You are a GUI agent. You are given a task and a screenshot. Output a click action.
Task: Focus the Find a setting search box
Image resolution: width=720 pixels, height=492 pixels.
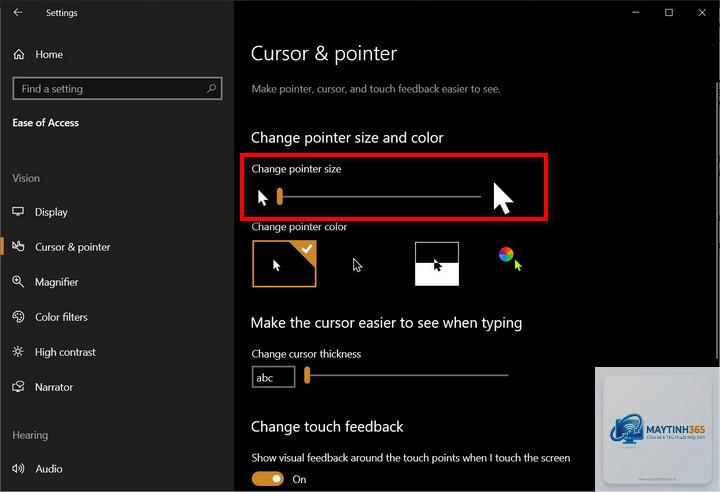click(118, 89)
